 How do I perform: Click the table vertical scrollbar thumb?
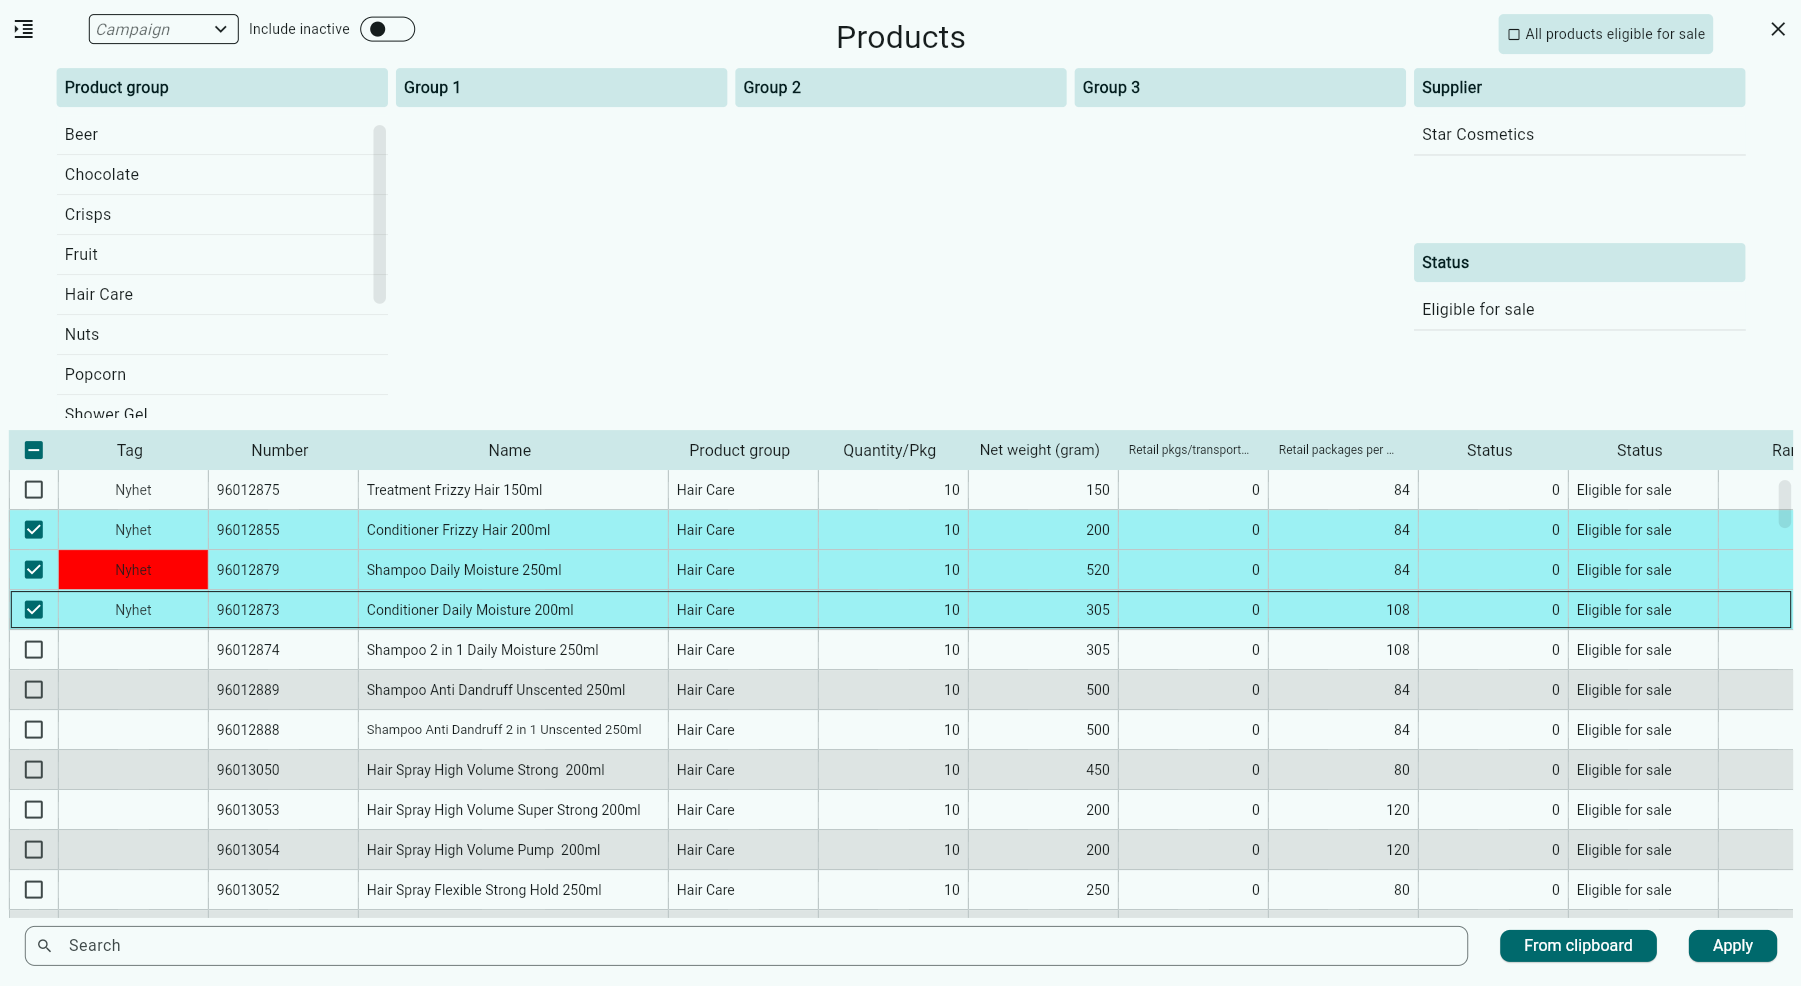tap(1785, 503)
